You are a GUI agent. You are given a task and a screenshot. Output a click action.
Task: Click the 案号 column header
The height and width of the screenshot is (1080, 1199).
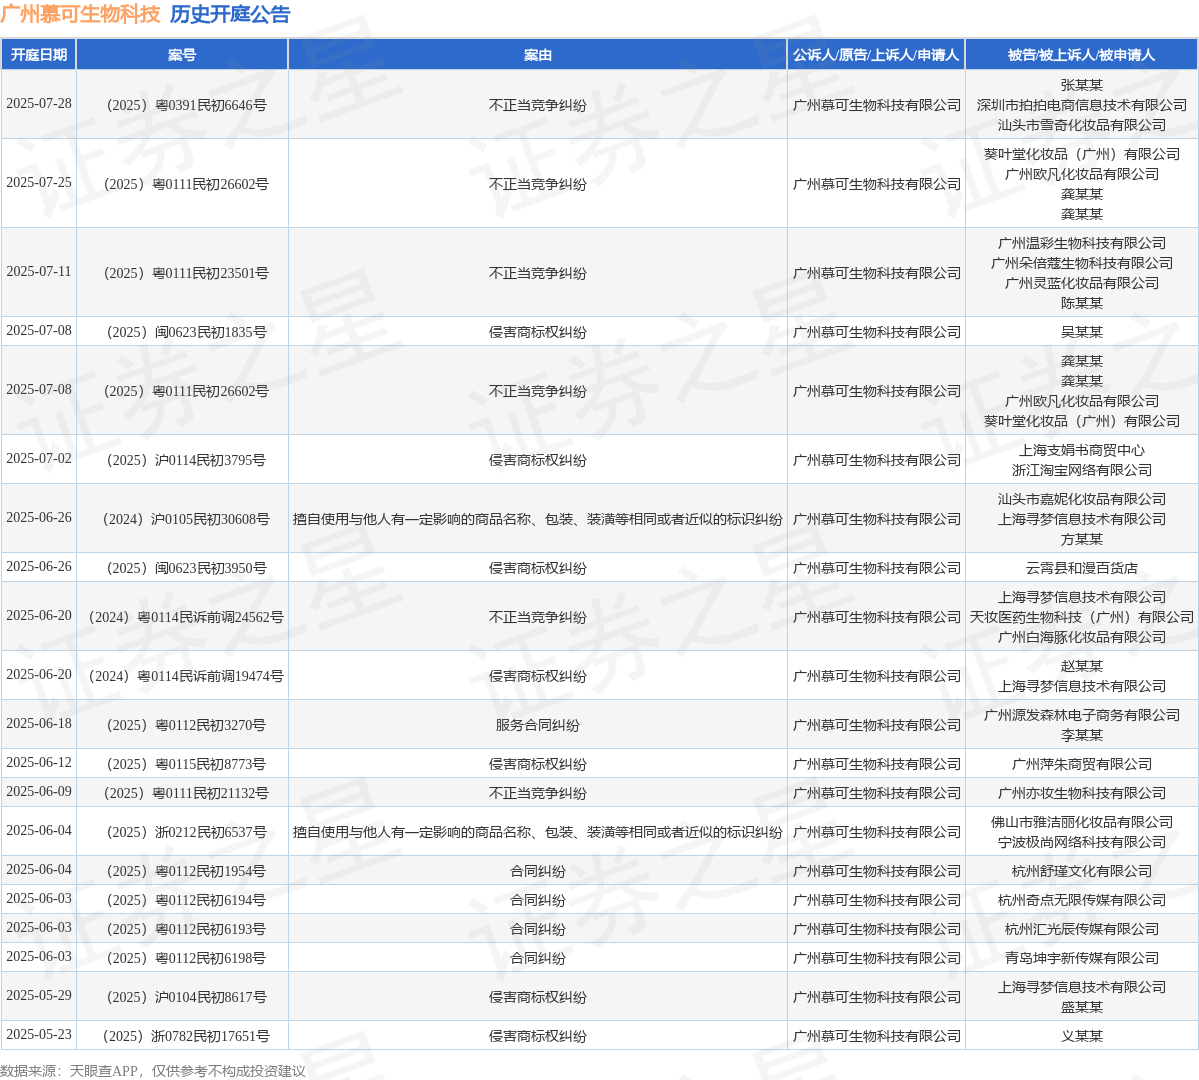182,55
